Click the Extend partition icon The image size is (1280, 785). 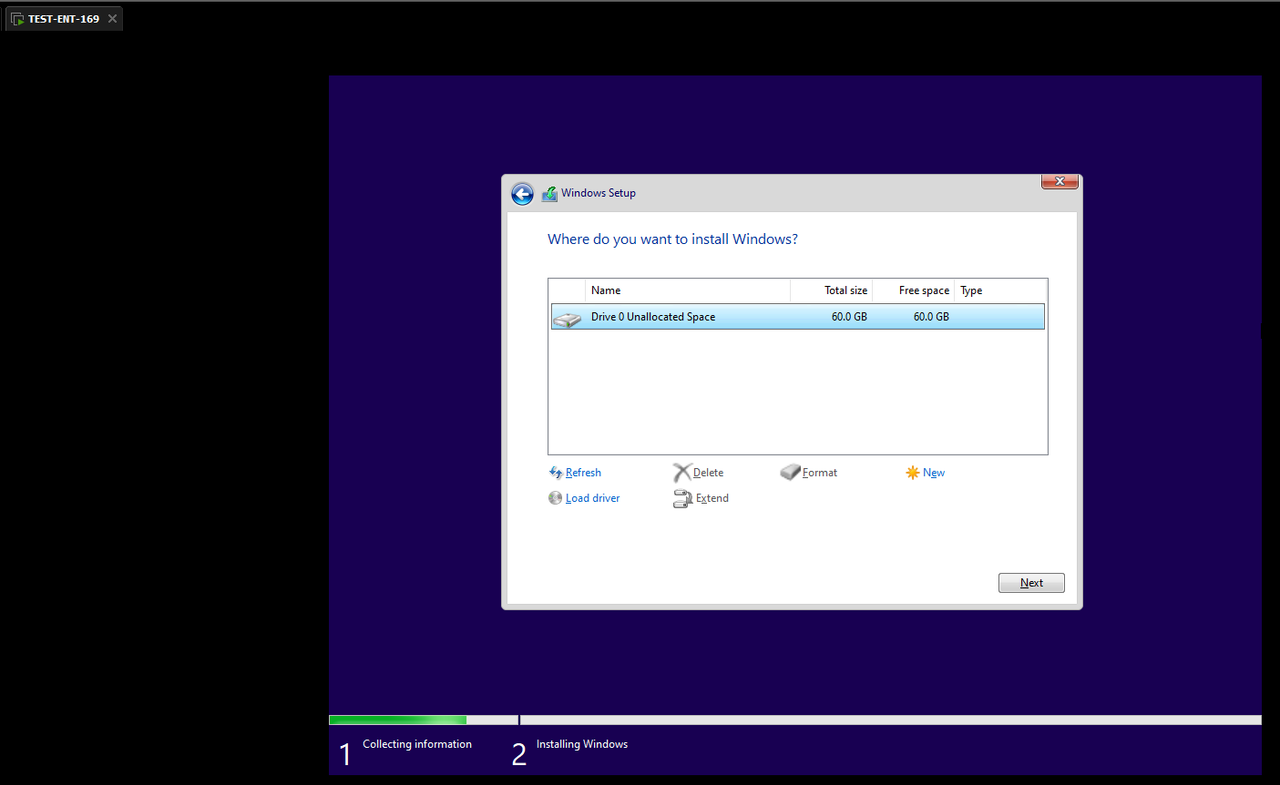click(x=682, y=499)
